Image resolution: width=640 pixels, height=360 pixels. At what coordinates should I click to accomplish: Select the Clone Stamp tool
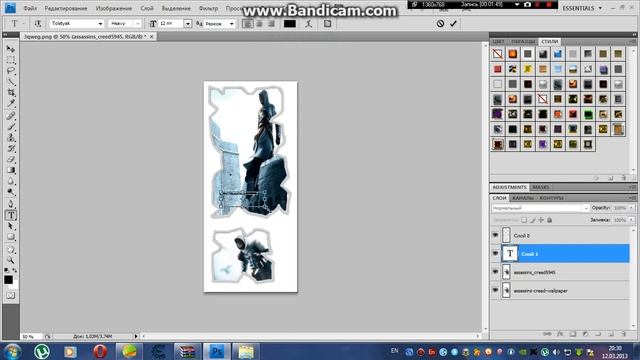pyautogui.click(x=11, y=138)
